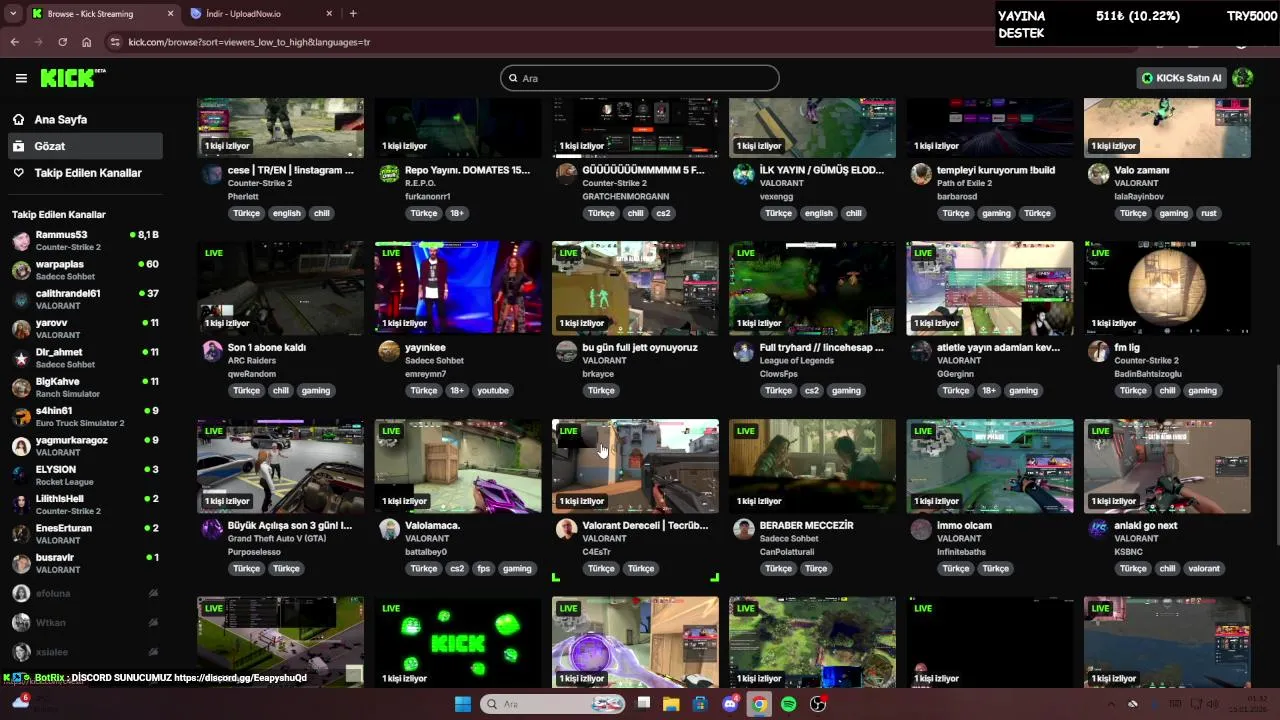The height and width of the screenshot is (720, 1280).
Task: Open Discord from the taskbar
Action: pyautogui.click(x=730, y=704)
